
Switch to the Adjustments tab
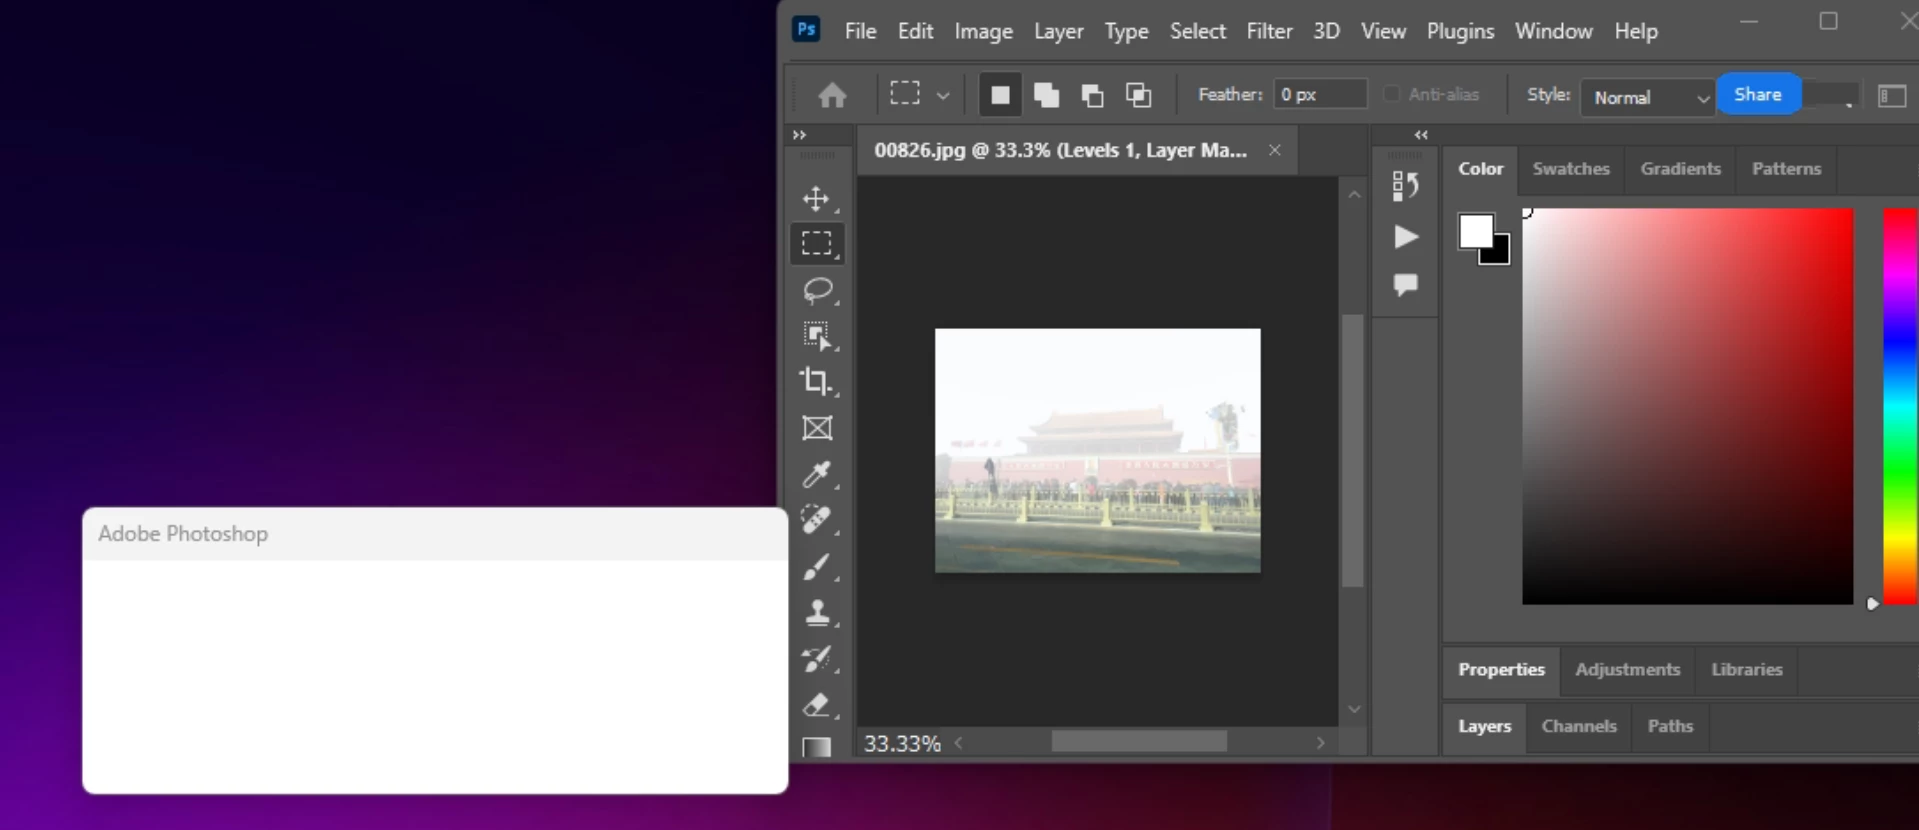point(1627,670)
